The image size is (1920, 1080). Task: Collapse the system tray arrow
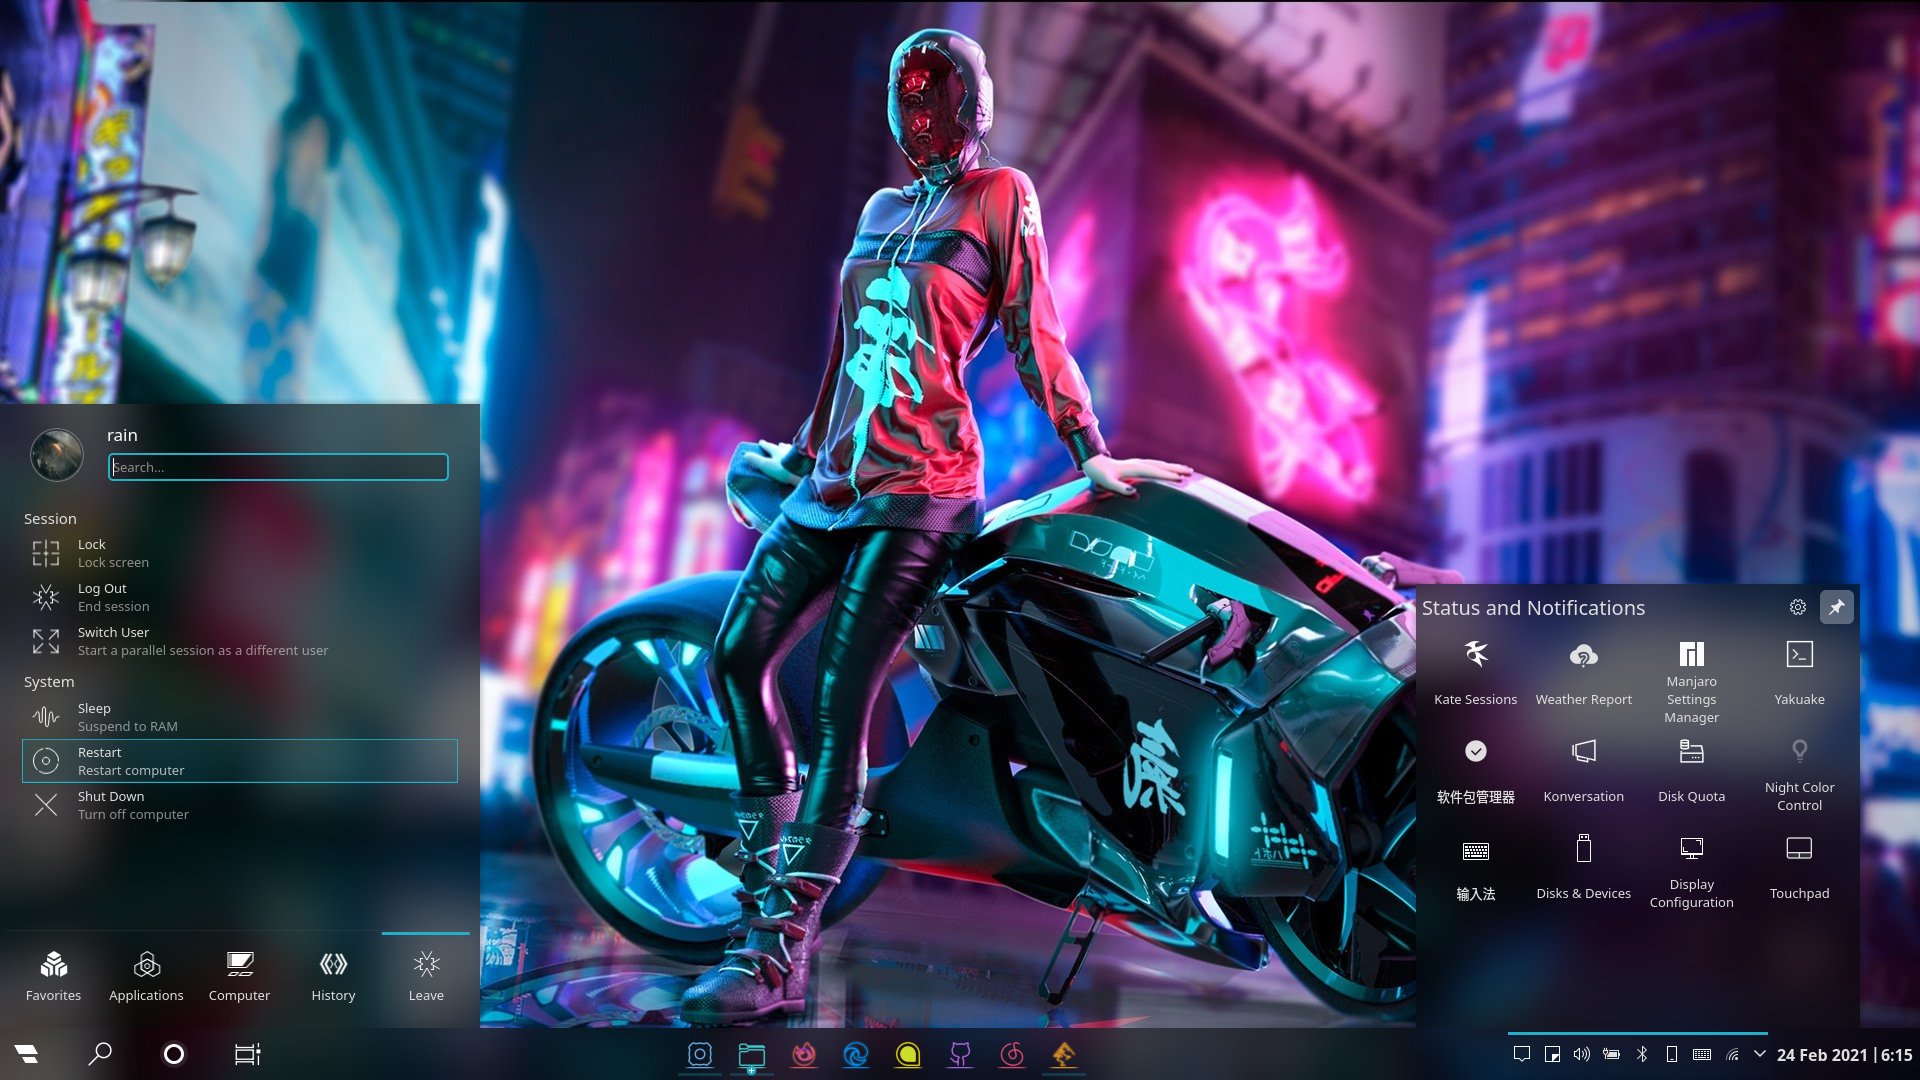1760,1054
